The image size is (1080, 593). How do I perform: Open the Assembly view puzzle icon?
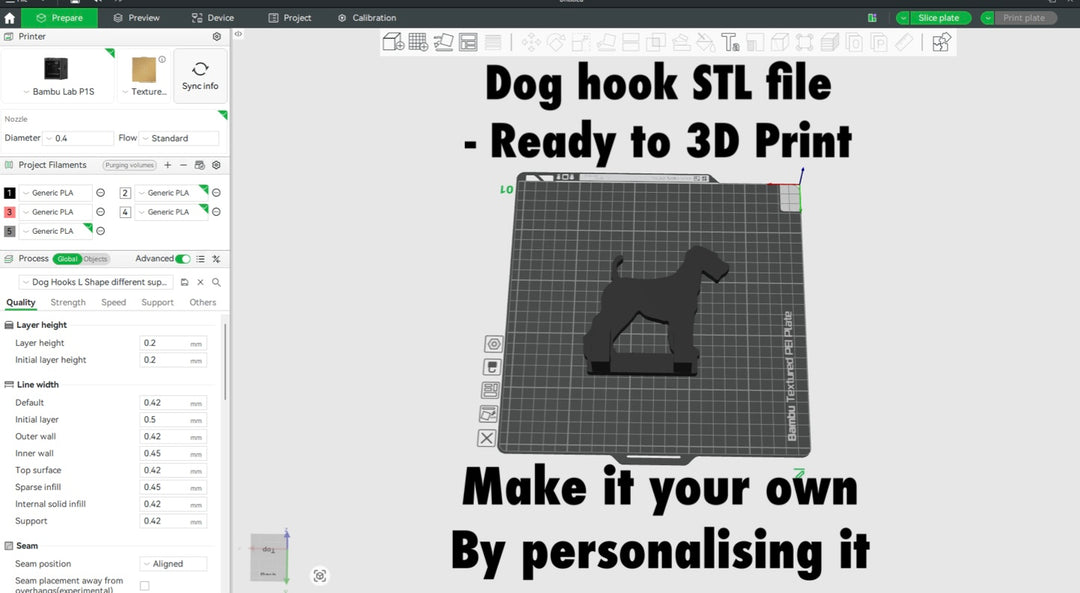pyautogui.click(x=941, y=43)
